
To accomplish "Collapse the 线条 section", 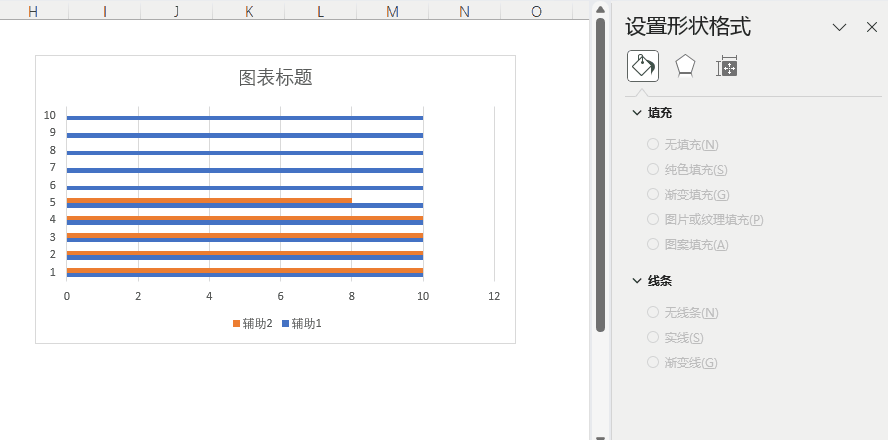I will [637, 280].
